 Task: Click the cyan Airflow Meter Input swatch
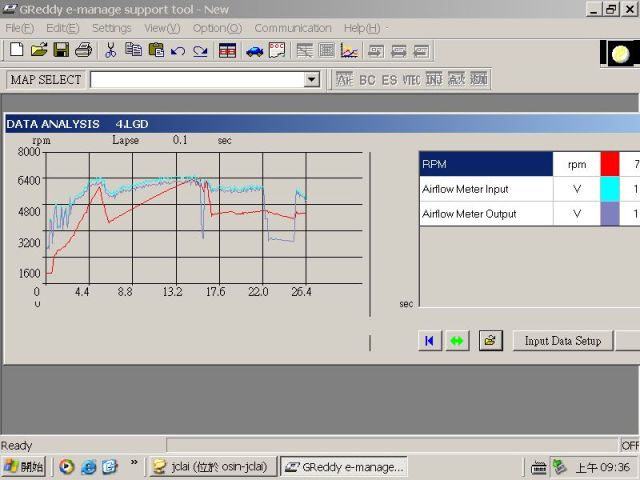(x=610, y=189)
